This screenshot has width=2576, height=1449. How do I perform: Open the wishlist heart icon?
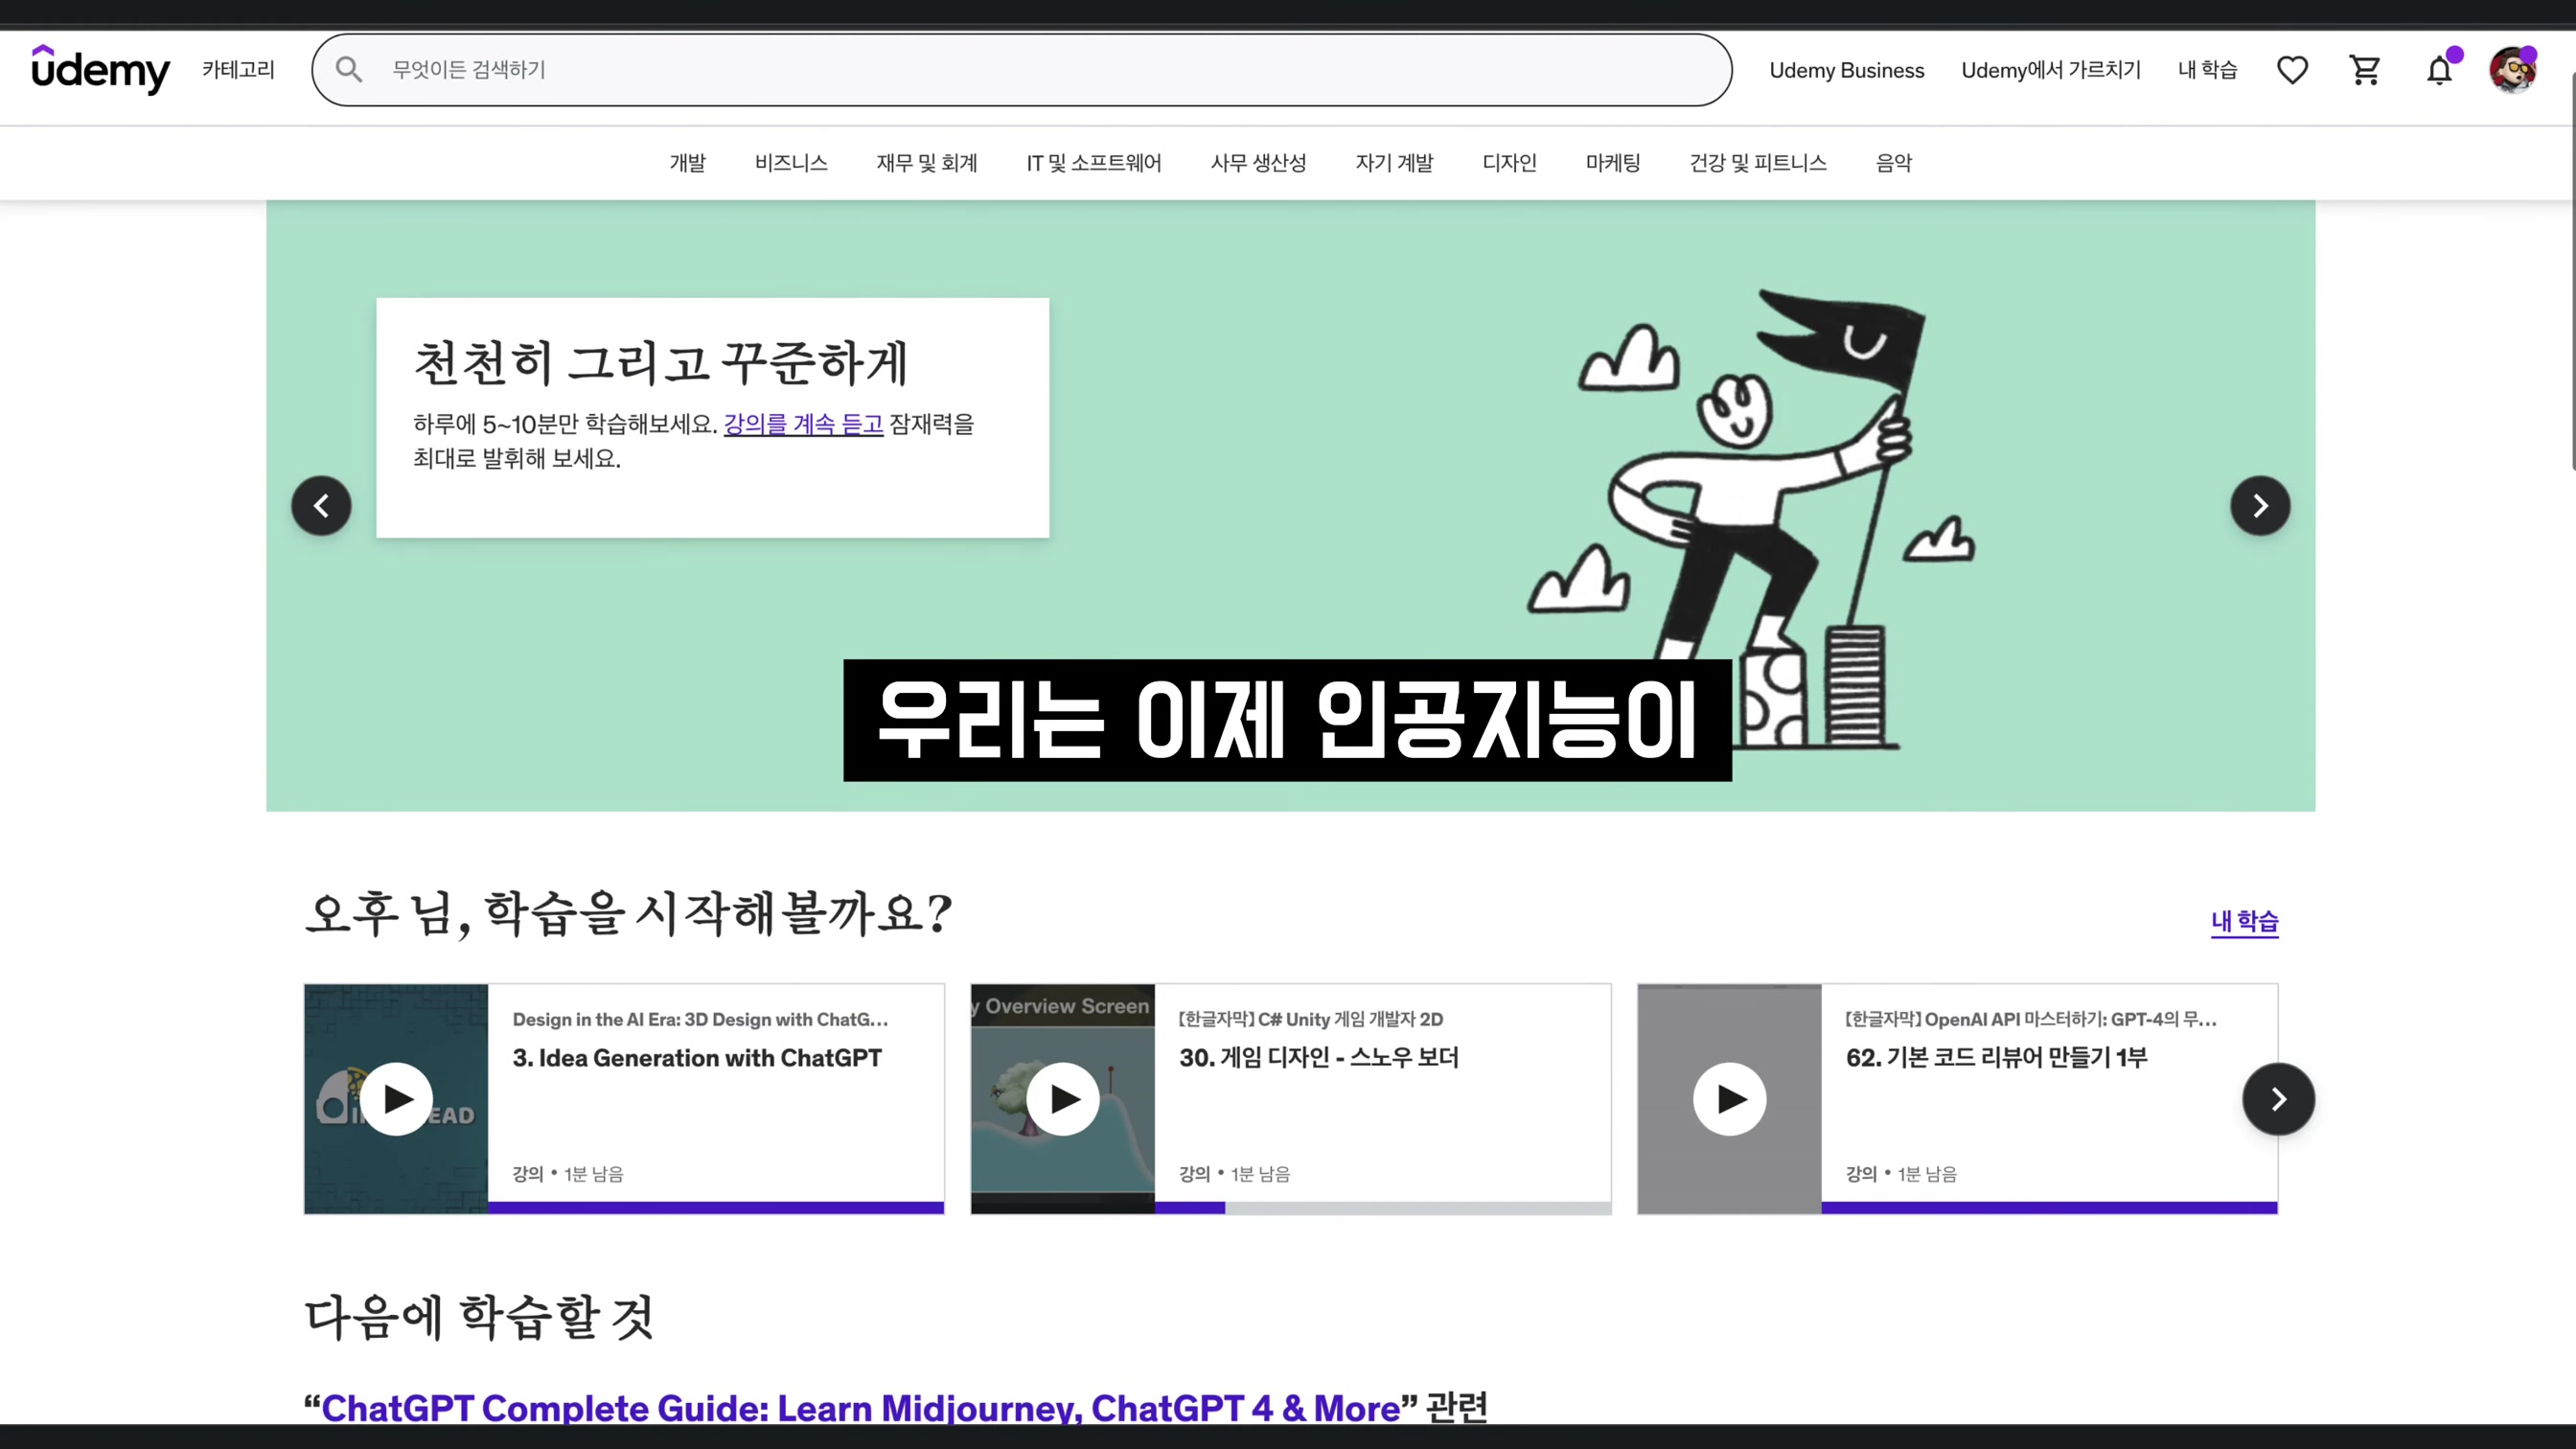2292,70
